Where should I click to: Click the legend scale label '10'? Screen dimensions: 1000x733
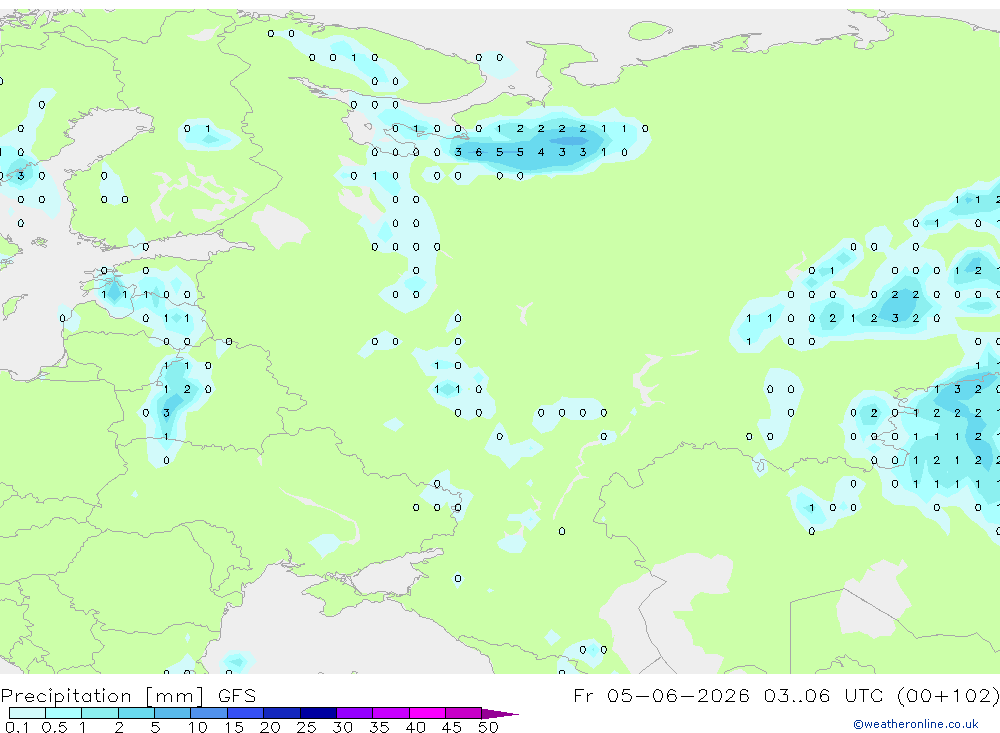197,727
